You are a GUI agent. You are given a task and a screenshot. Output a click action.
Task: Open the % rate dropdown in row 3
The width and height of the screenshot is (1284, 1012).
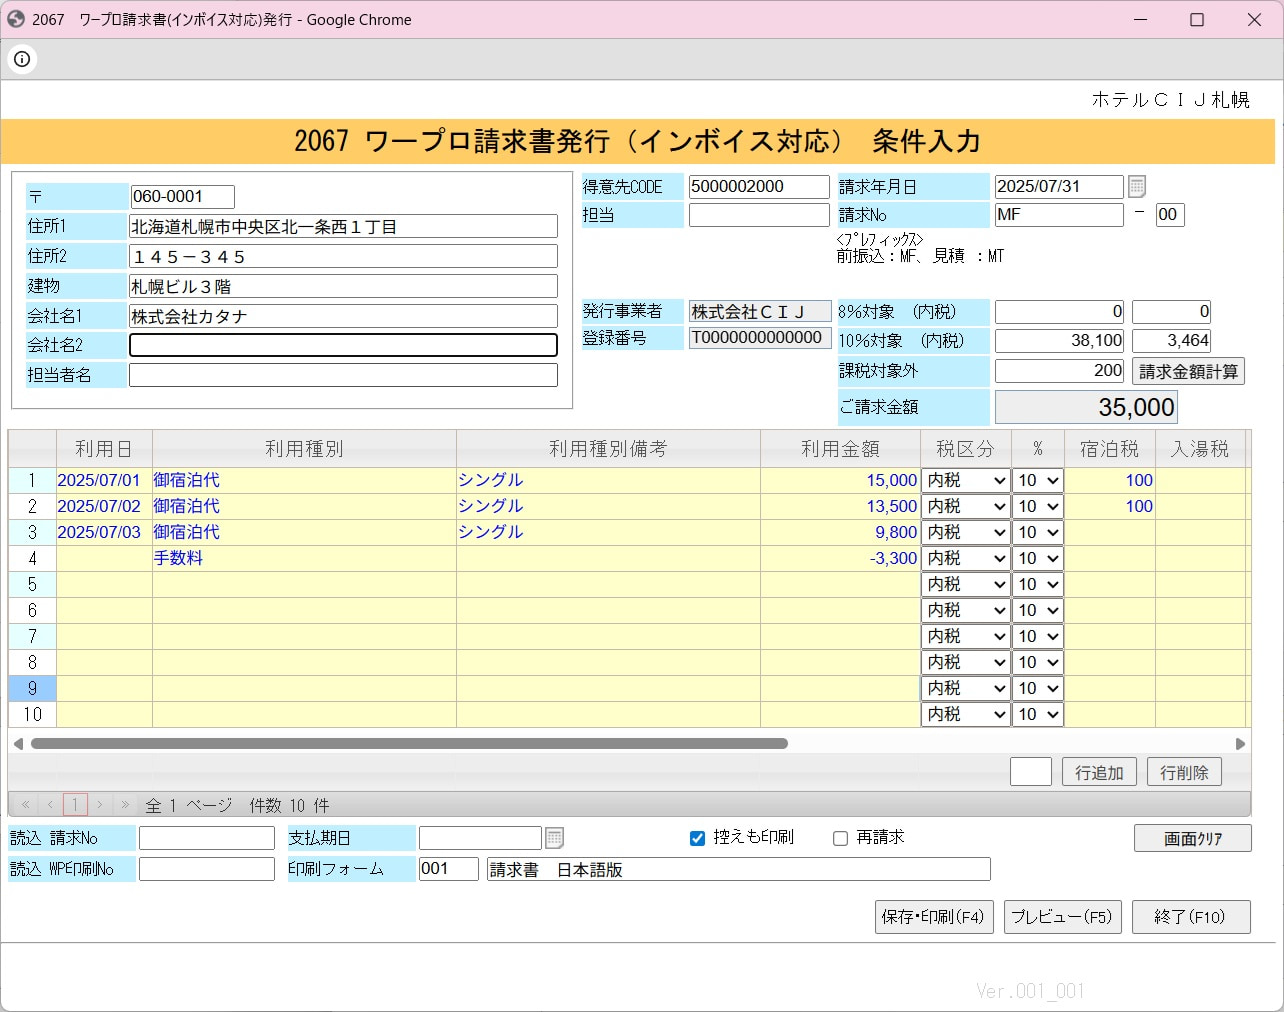[1038, 532]
